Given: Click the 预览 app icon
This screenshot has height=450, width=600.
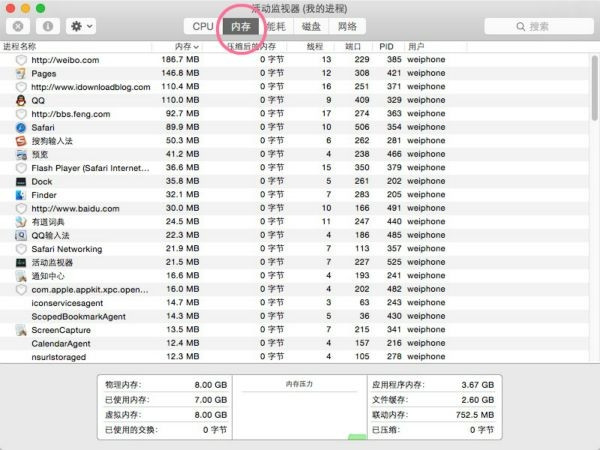Looking at the screenshot, I should (21, 155).
